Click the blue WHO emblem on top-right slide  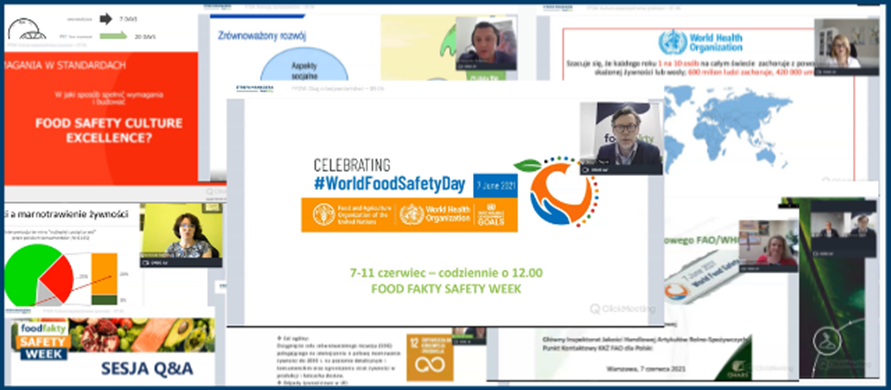coord(673,42)
